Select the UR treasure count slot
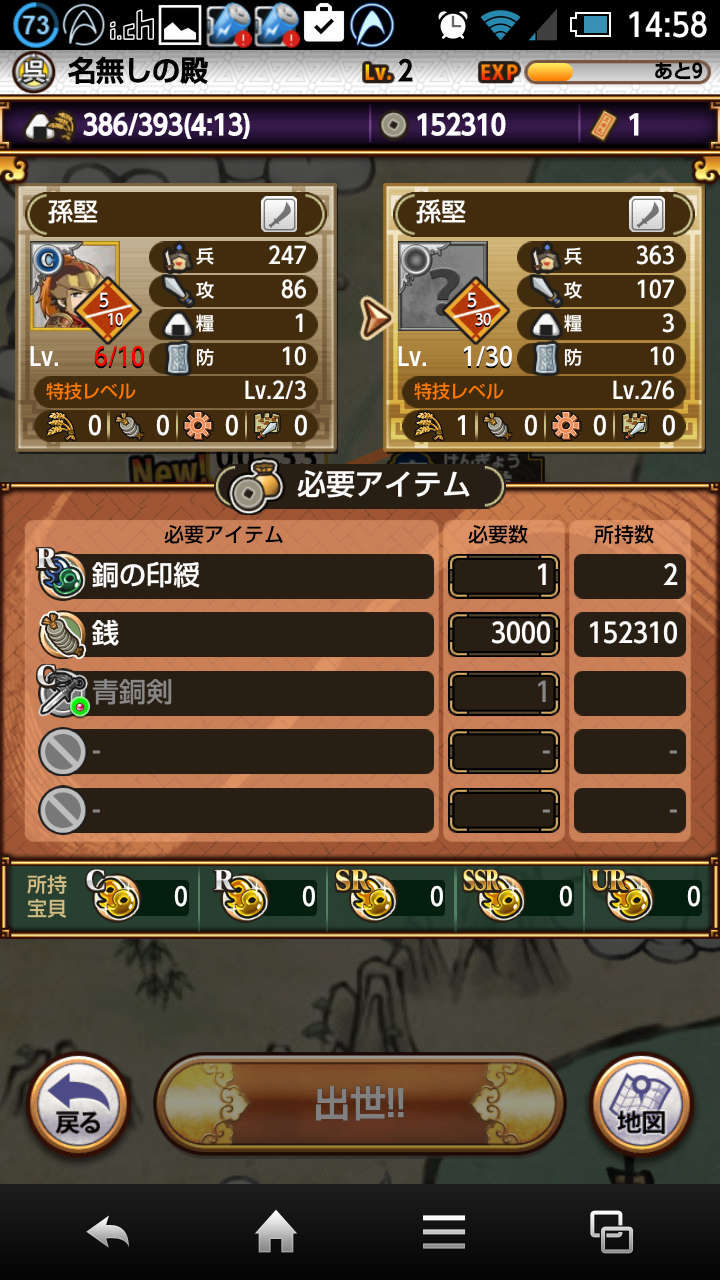The height and width of the screenshot is (1280, 720). (644, 897)
